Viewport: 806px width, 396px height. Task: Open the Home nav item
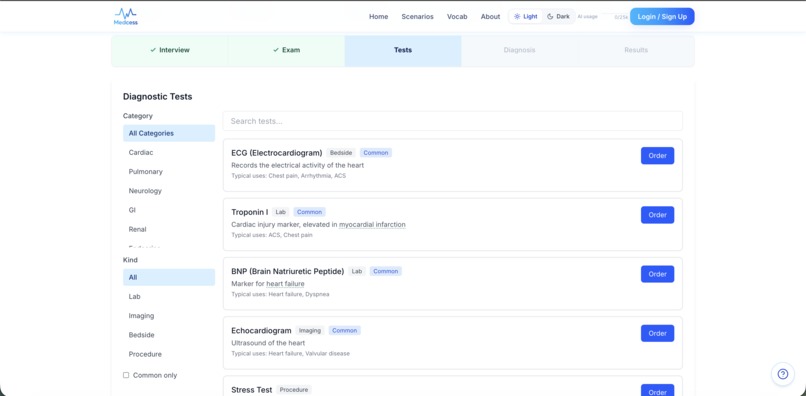pyautogui.click(x=378, y=16)
